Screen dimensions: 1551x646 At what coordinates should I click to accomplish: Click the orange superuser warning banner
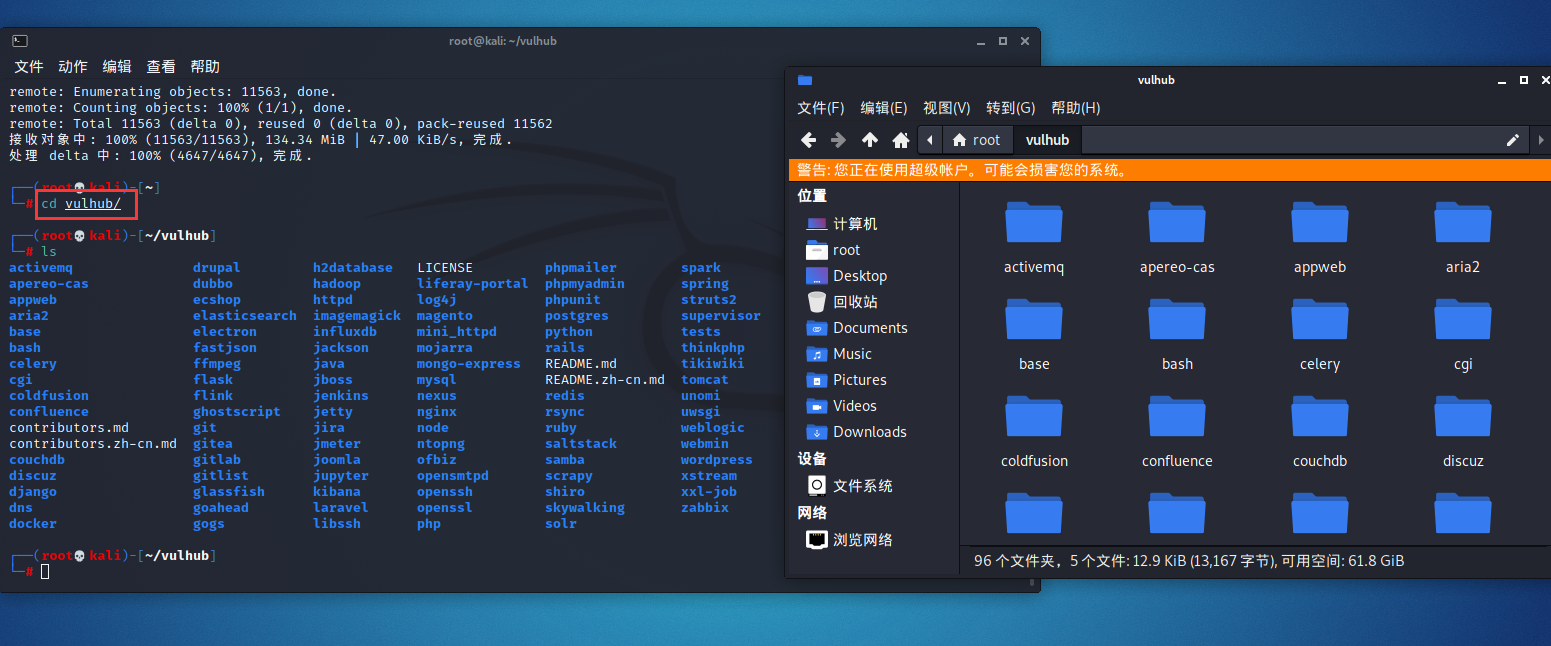pyautogui.click(x=1169, y=170)
